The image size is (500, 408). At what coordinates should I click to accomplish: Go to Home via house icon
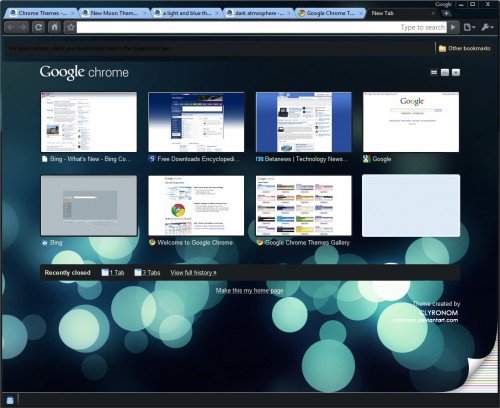click(54, 27)
